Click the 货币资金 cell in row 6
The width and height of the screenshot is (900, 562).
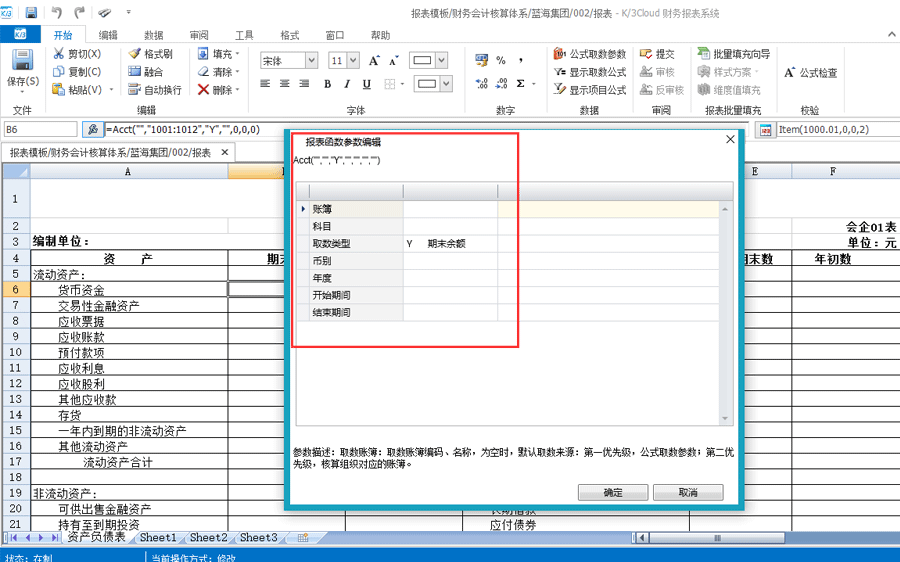[129, 290]
